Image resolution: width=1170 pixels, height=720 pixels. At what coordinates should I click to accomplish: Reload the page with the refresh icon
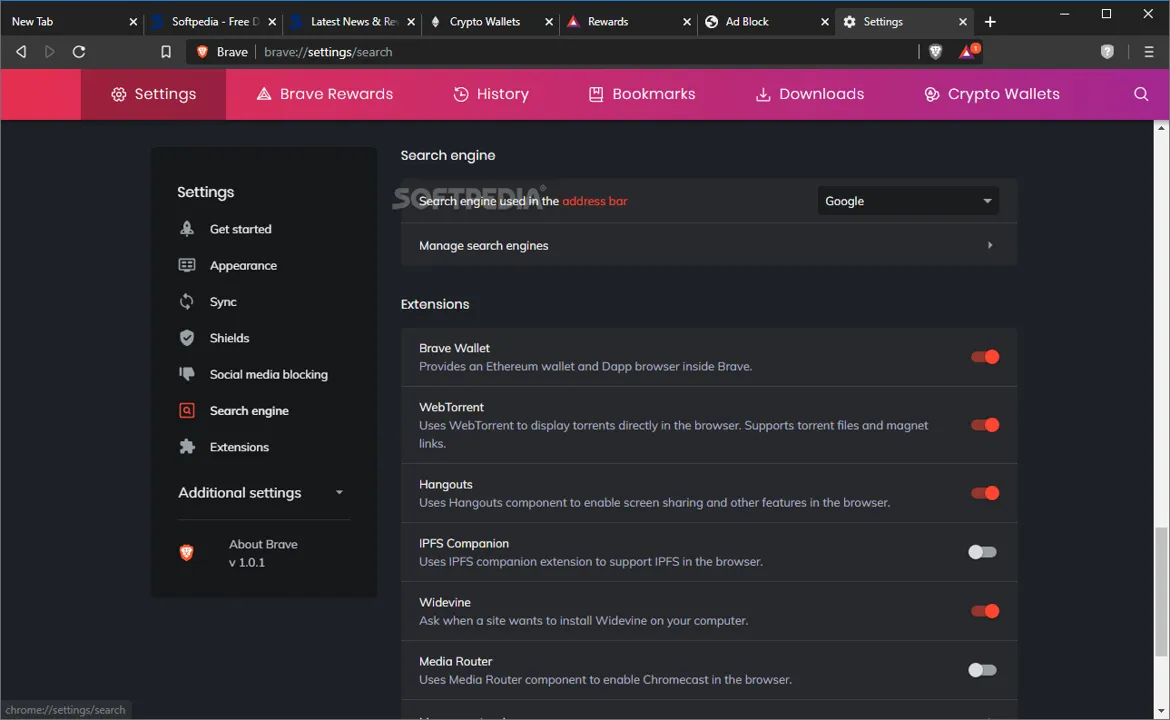[x=78, y=51]
